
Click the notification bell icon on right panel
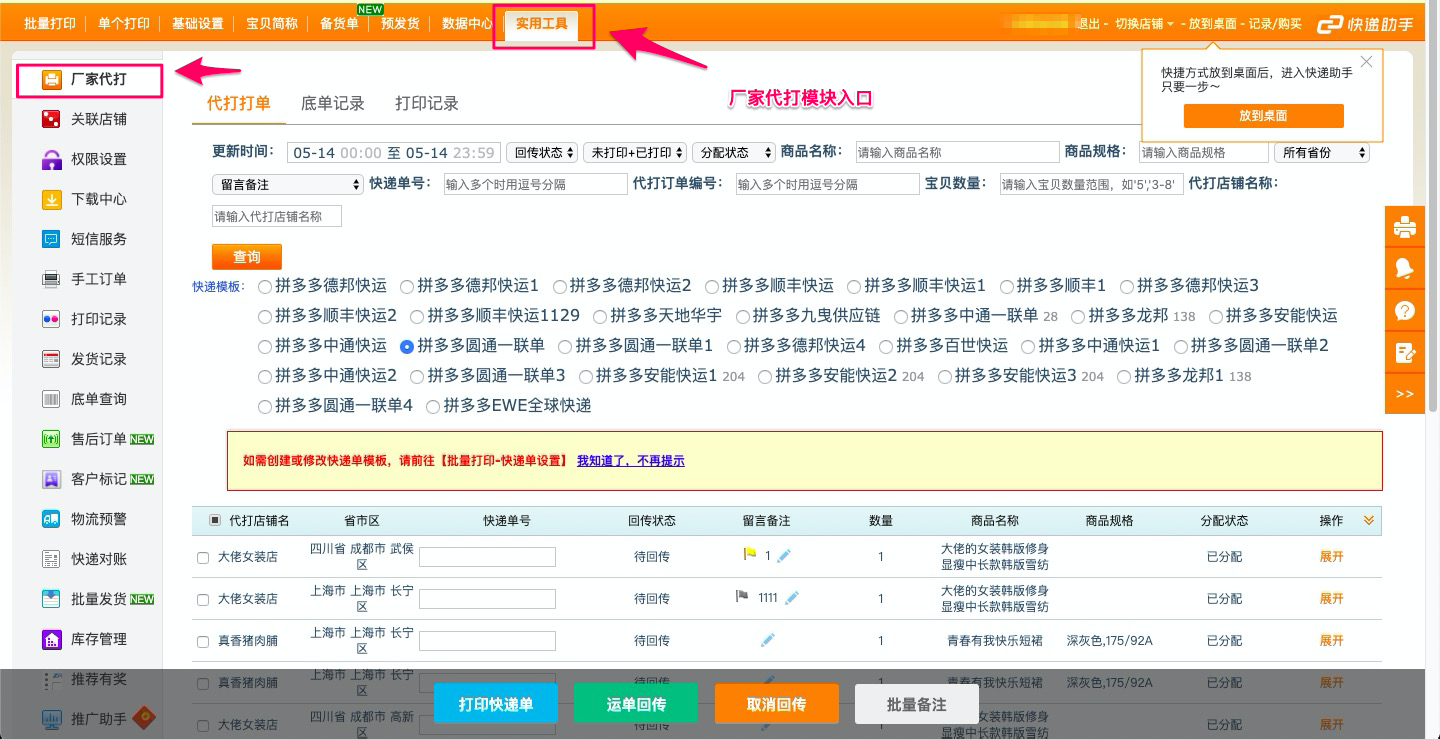point(1405,269)
